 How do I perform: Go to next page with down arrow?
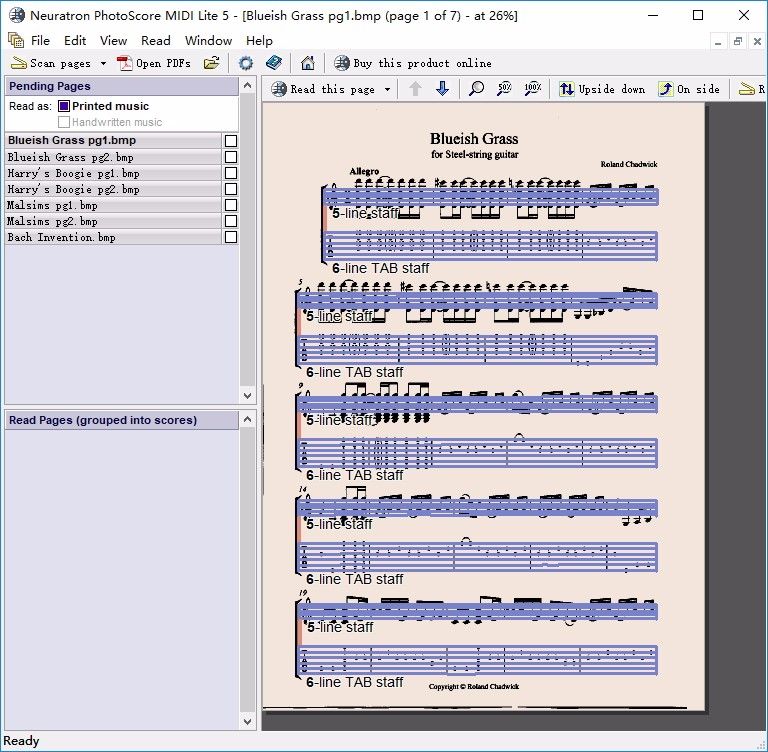[442, 89]
